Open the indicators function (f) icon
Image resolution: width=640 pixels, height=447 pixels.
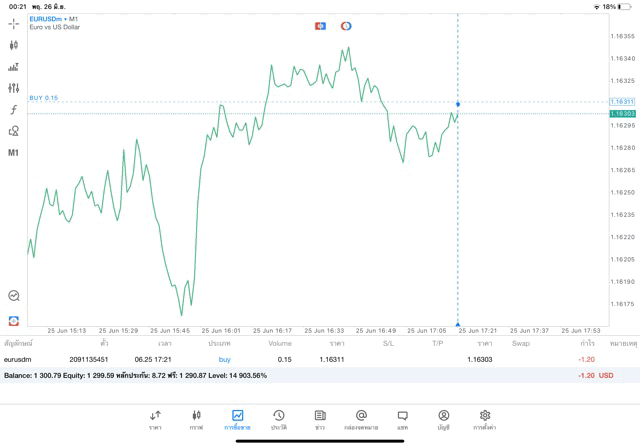13,110
